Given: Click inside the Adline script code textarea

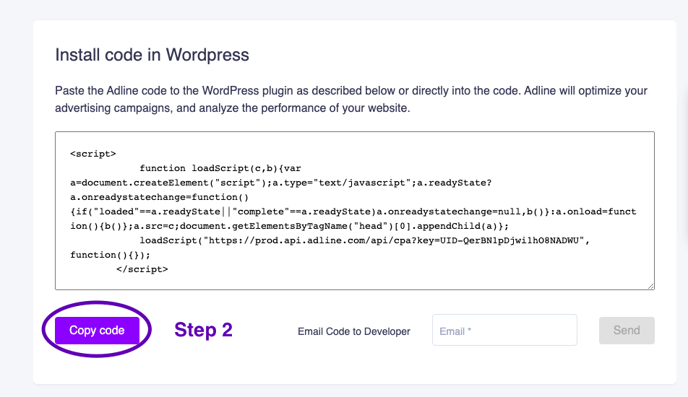Looking at the screenshot, I should tap(355, 211).
